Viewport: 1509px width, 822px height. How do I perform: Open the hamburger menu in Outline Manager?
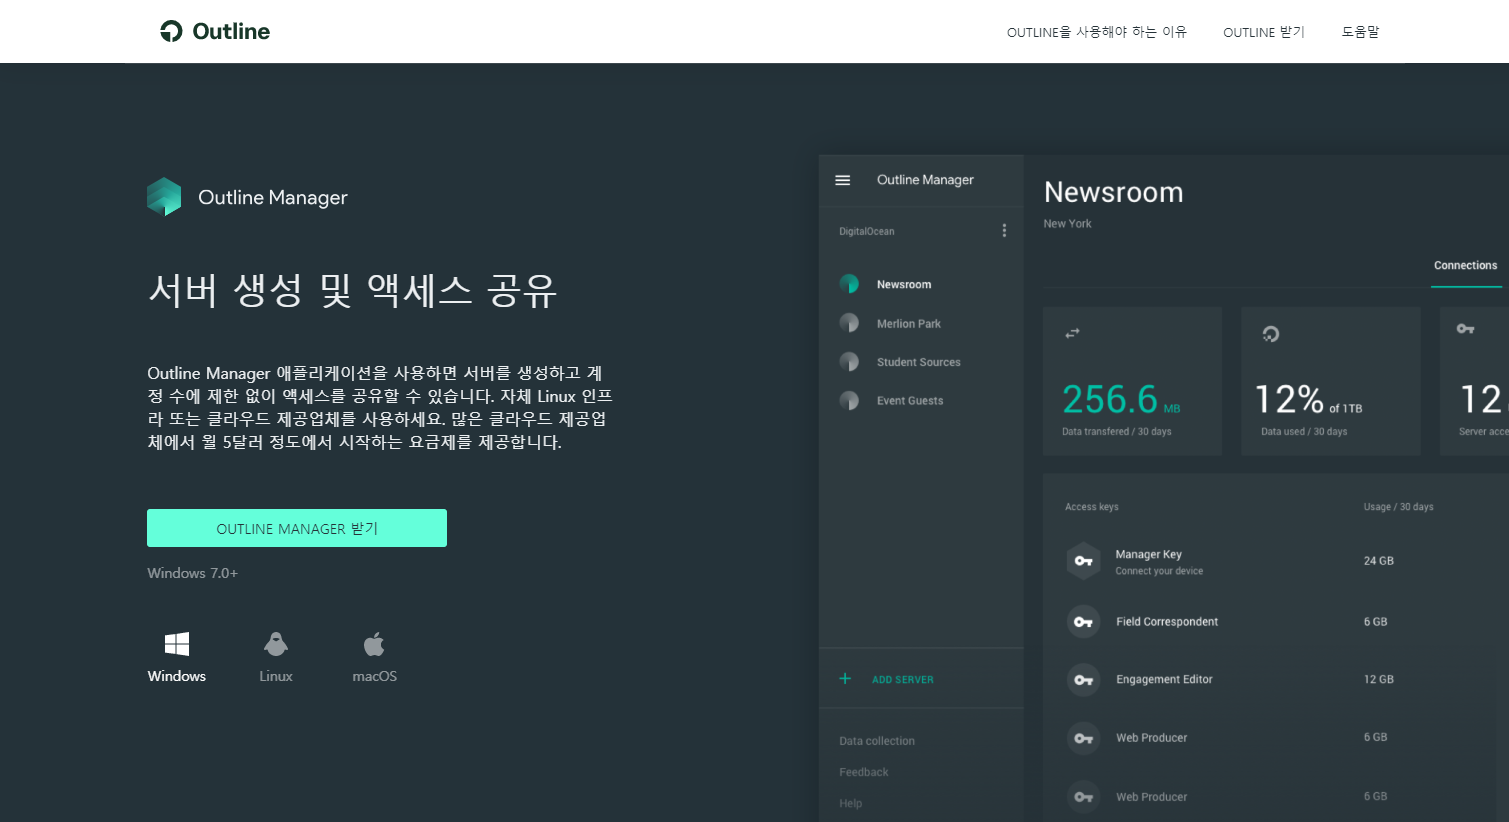[x=843, y=180]
